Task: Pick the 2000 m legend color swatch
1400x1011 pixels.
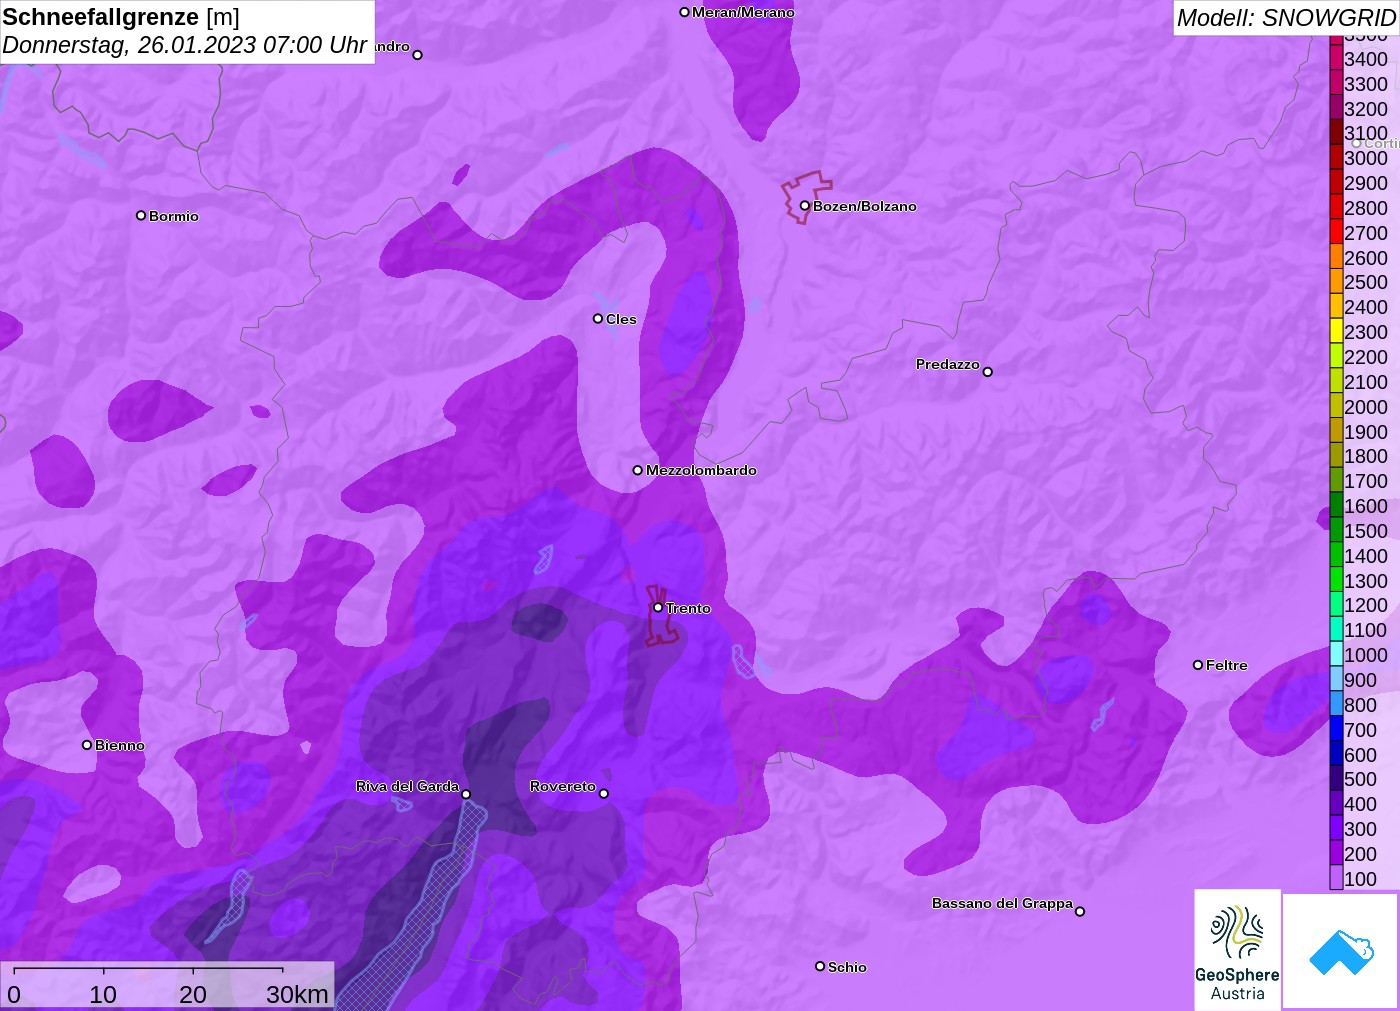Action: coord(1336,407)
